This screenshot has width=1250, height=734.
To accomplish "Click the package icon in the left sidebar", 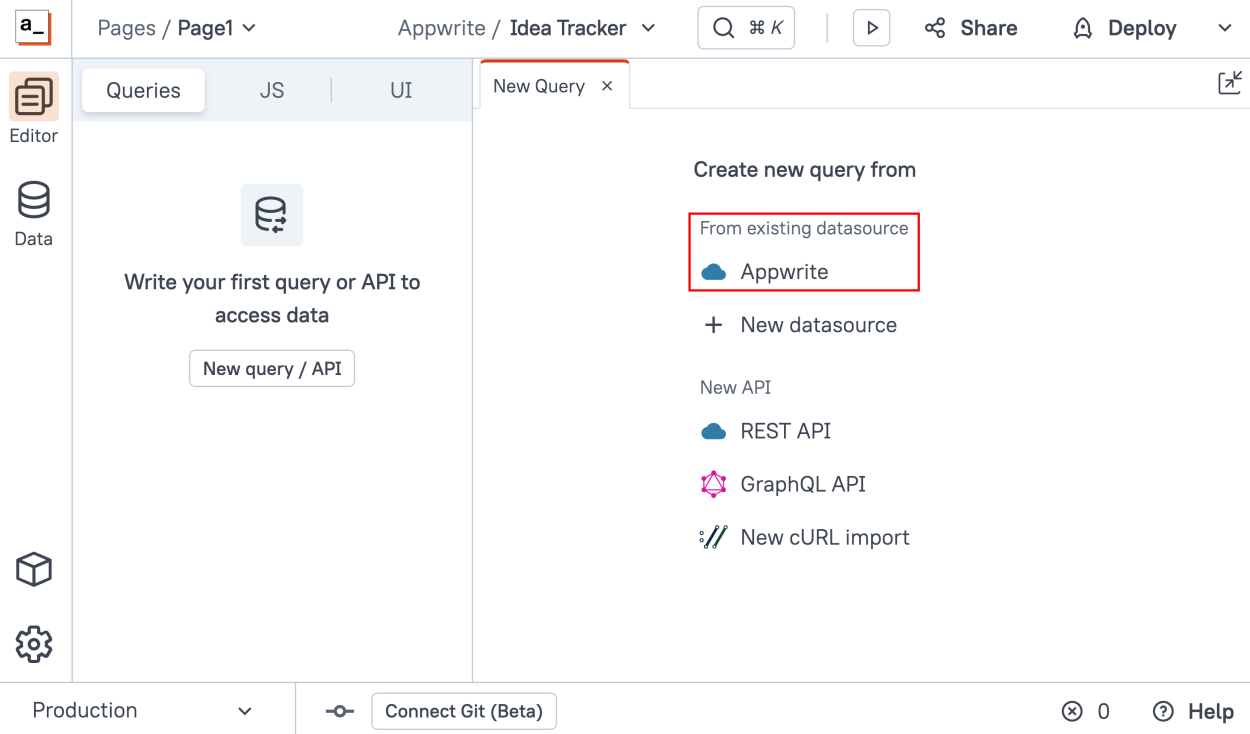I will pyautogui.click(x=35, y=569).
